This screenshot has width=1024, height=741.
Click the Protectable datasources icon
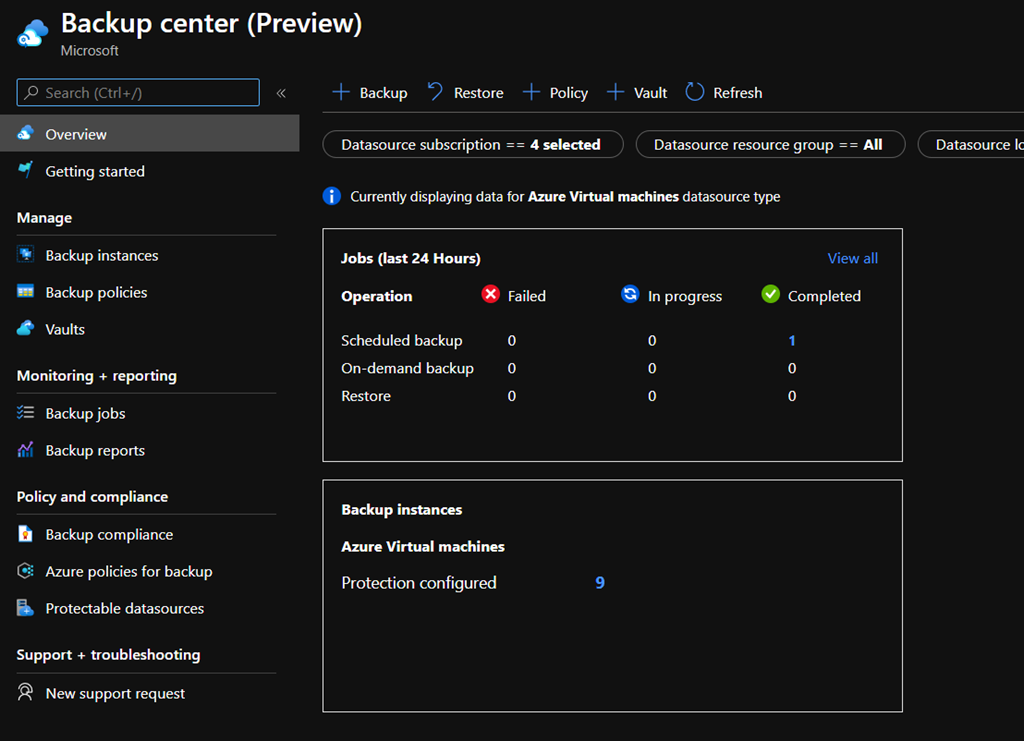(x=26, y=608)
